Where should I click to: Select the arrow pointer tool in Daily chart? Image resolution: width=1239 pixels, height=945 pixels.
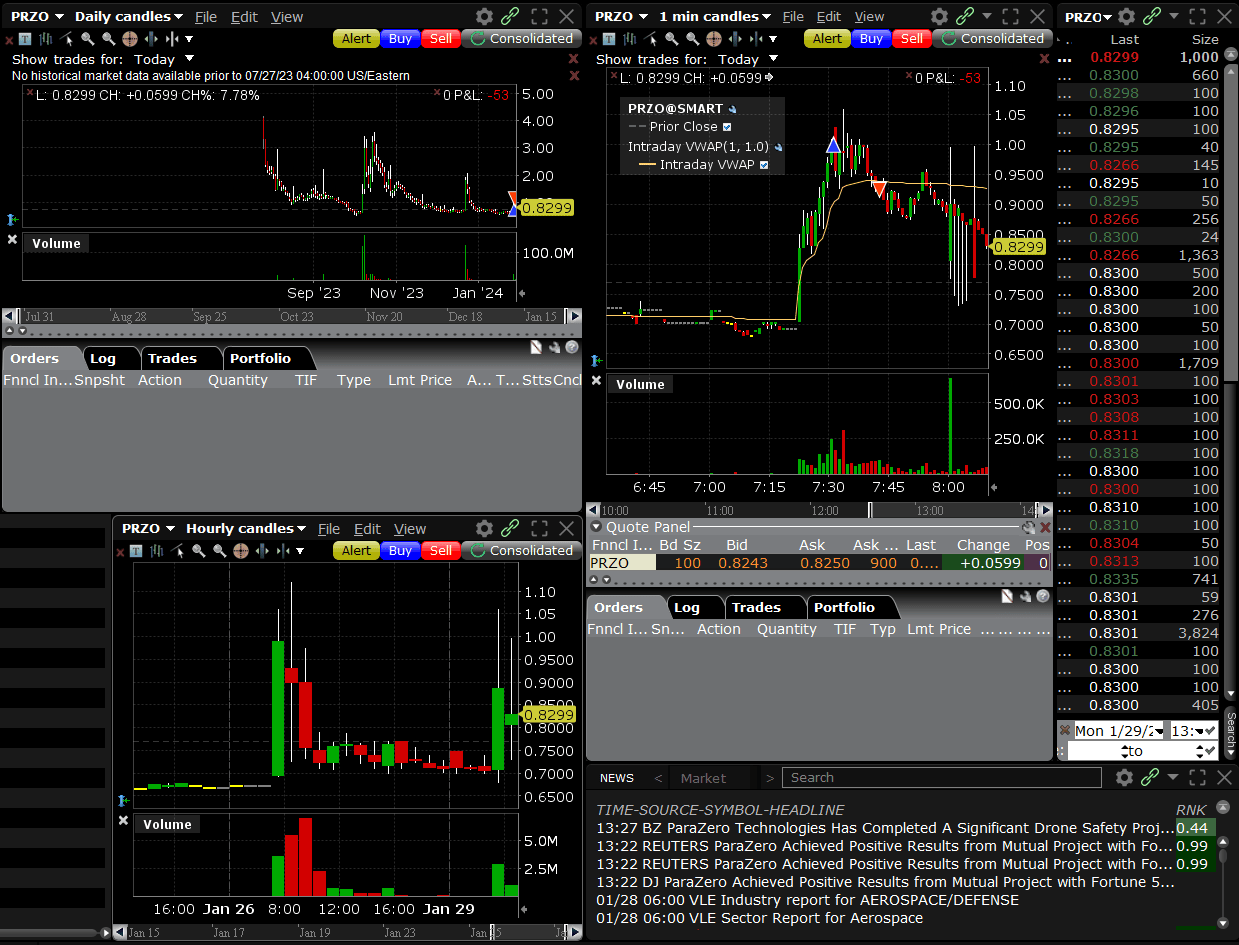(x=67, y=39)
